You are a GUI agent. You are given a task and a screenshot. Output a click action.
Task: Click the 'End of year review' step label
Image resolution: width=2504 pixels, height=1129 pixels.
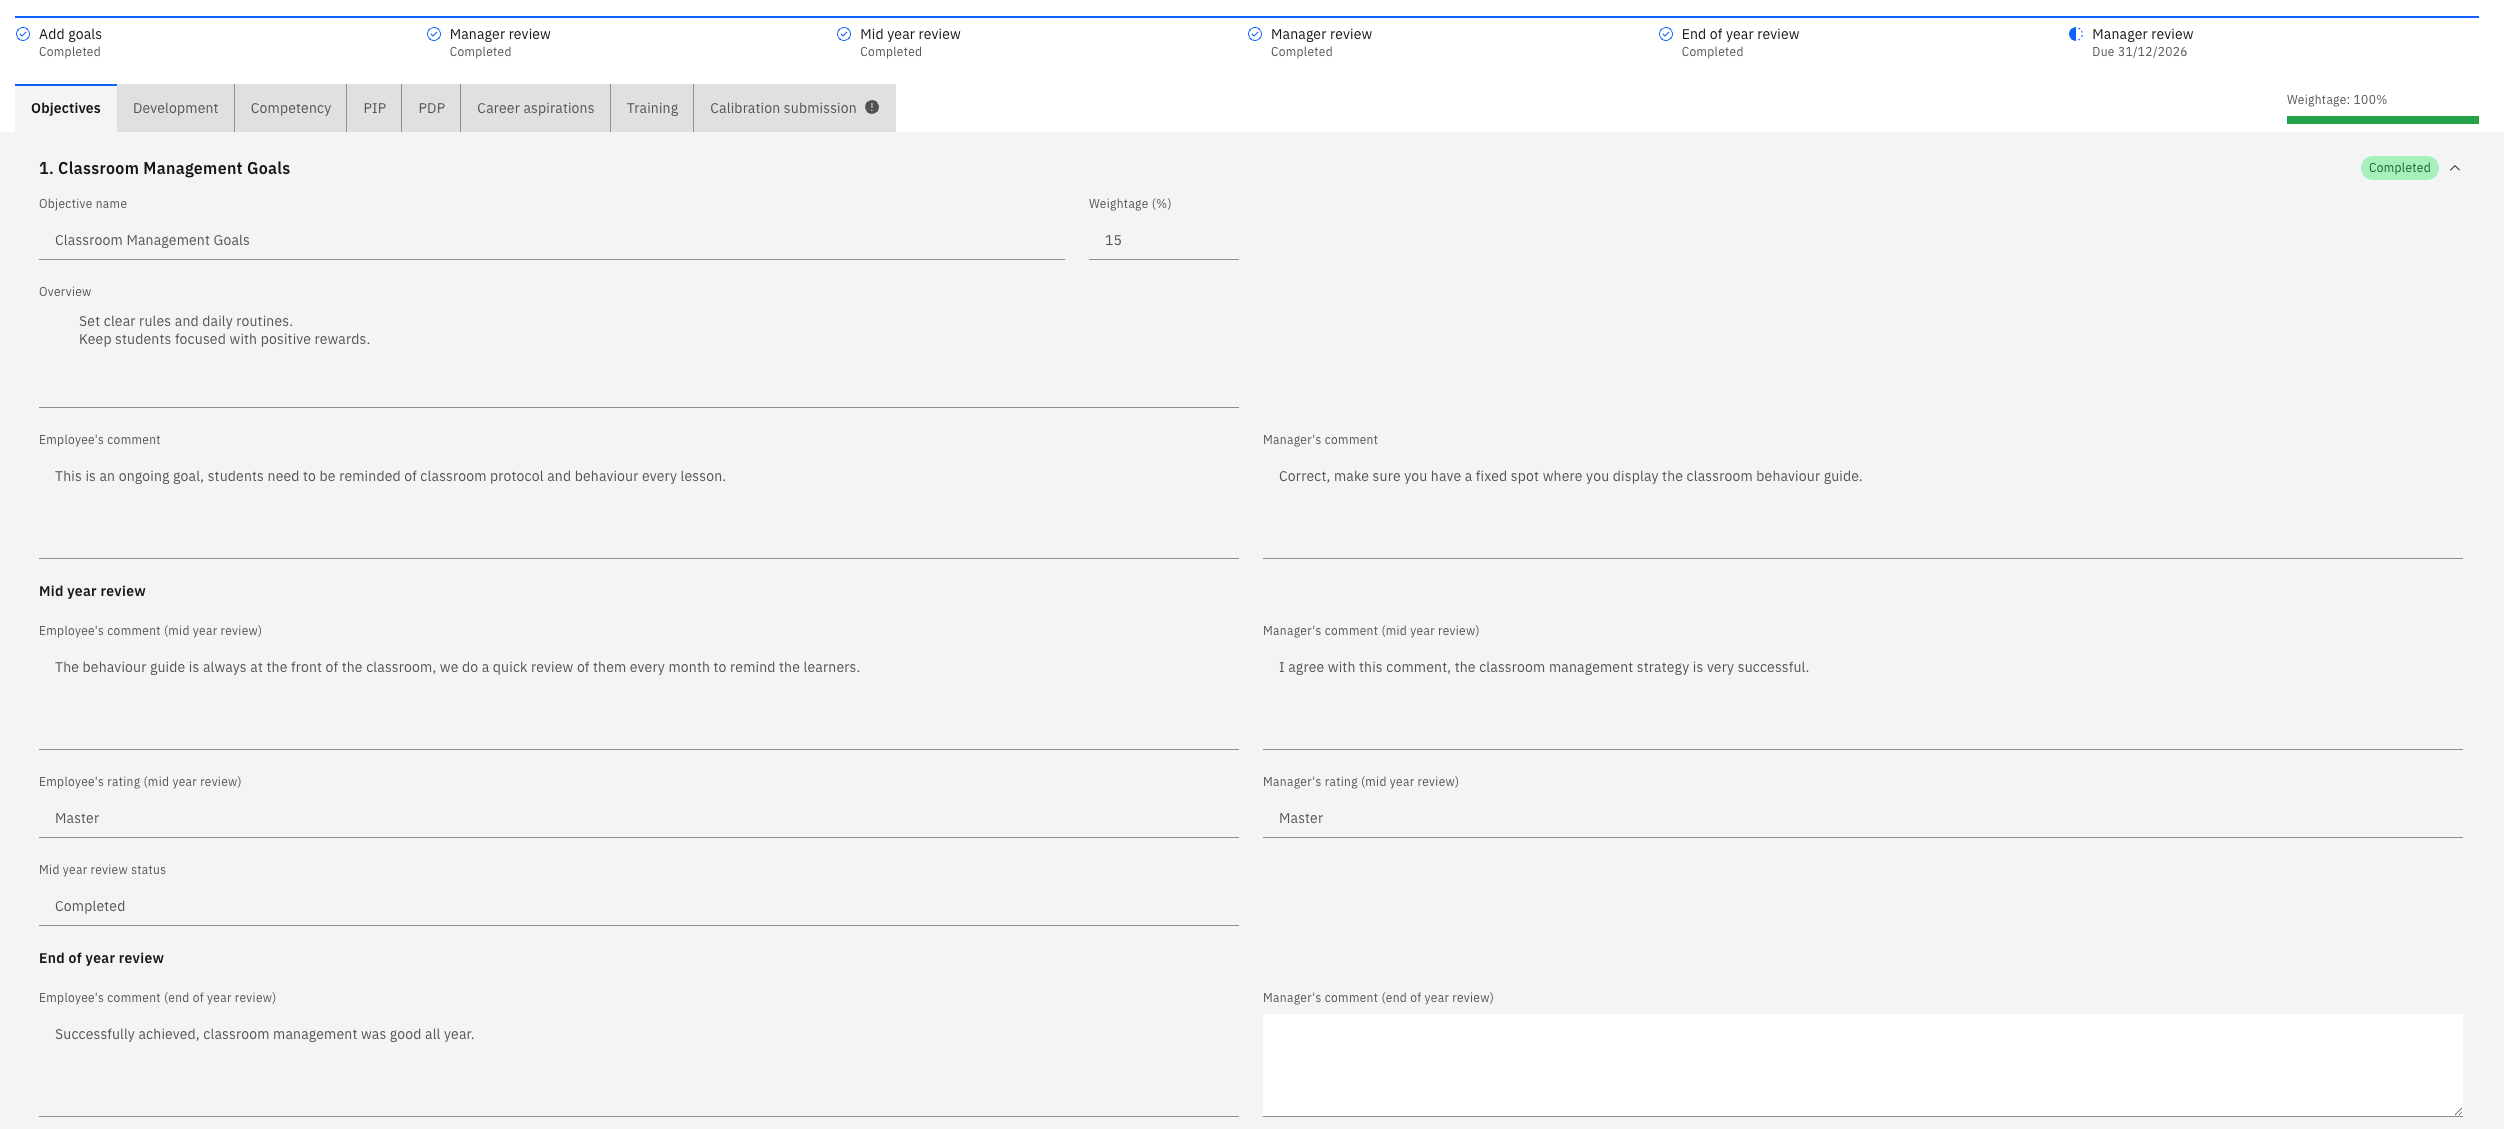coord(1740,34)
